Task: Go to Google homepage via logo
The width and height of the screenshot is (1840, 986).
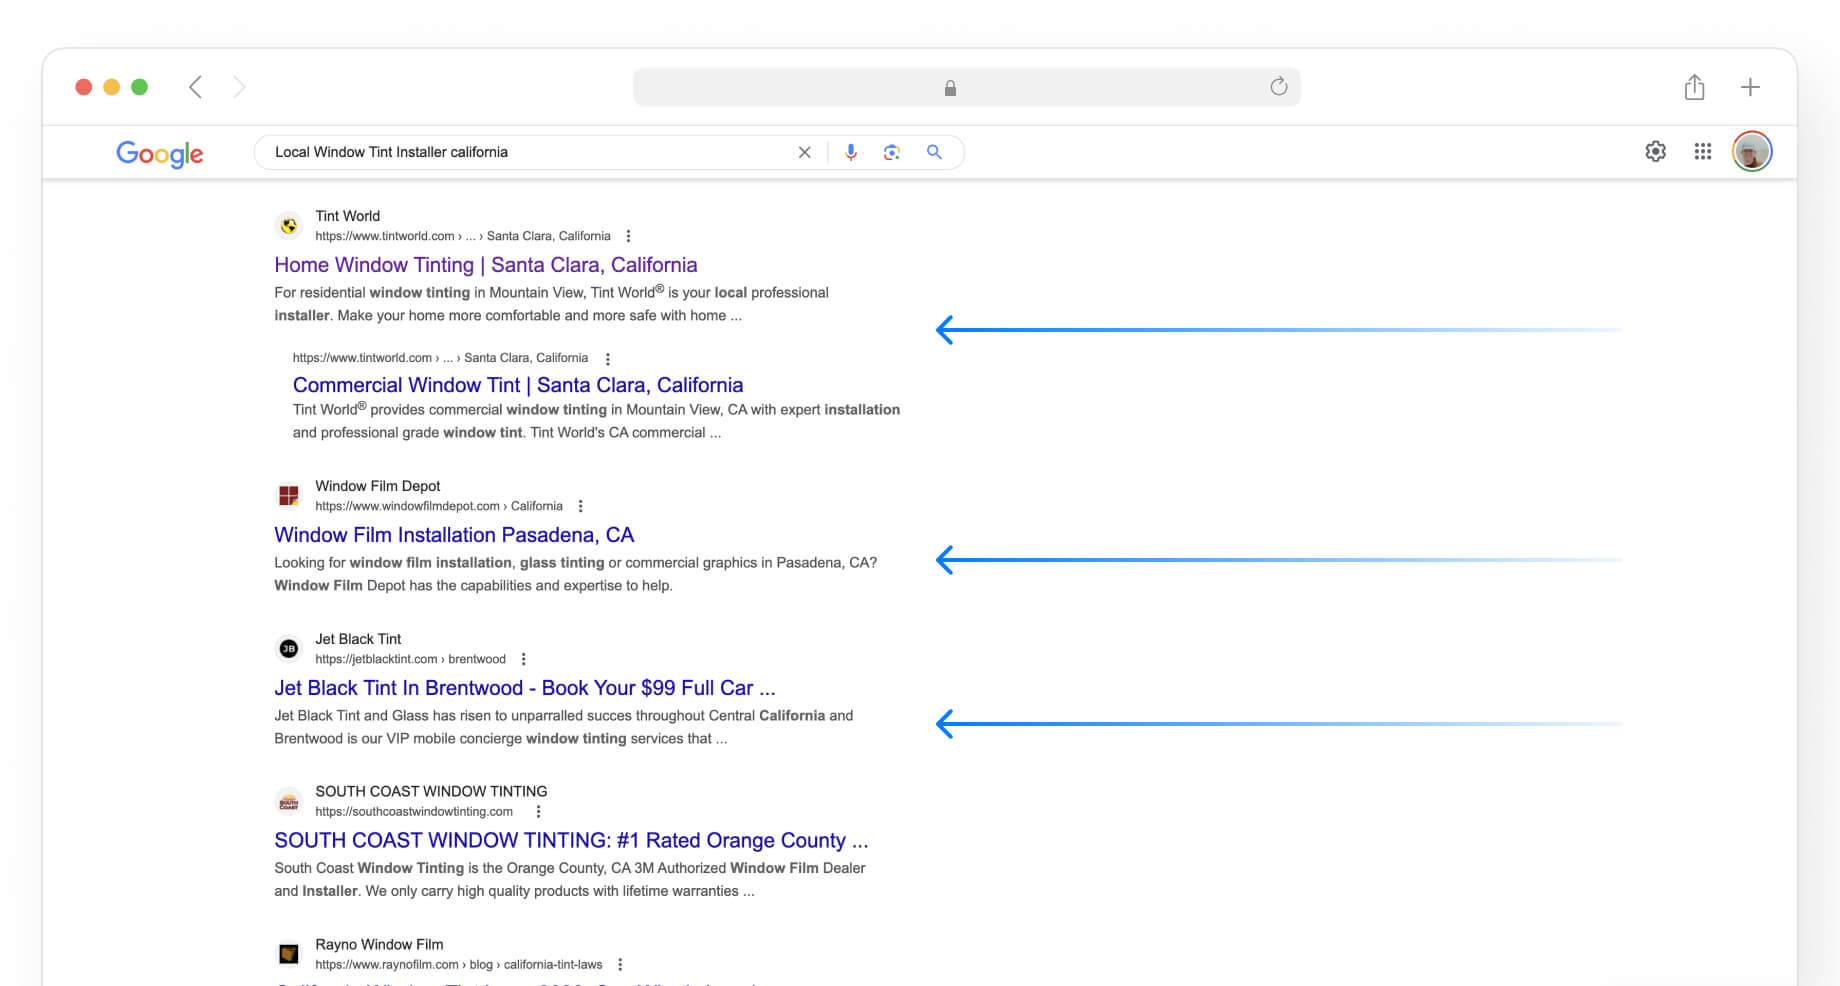Action: coord(160,153)
